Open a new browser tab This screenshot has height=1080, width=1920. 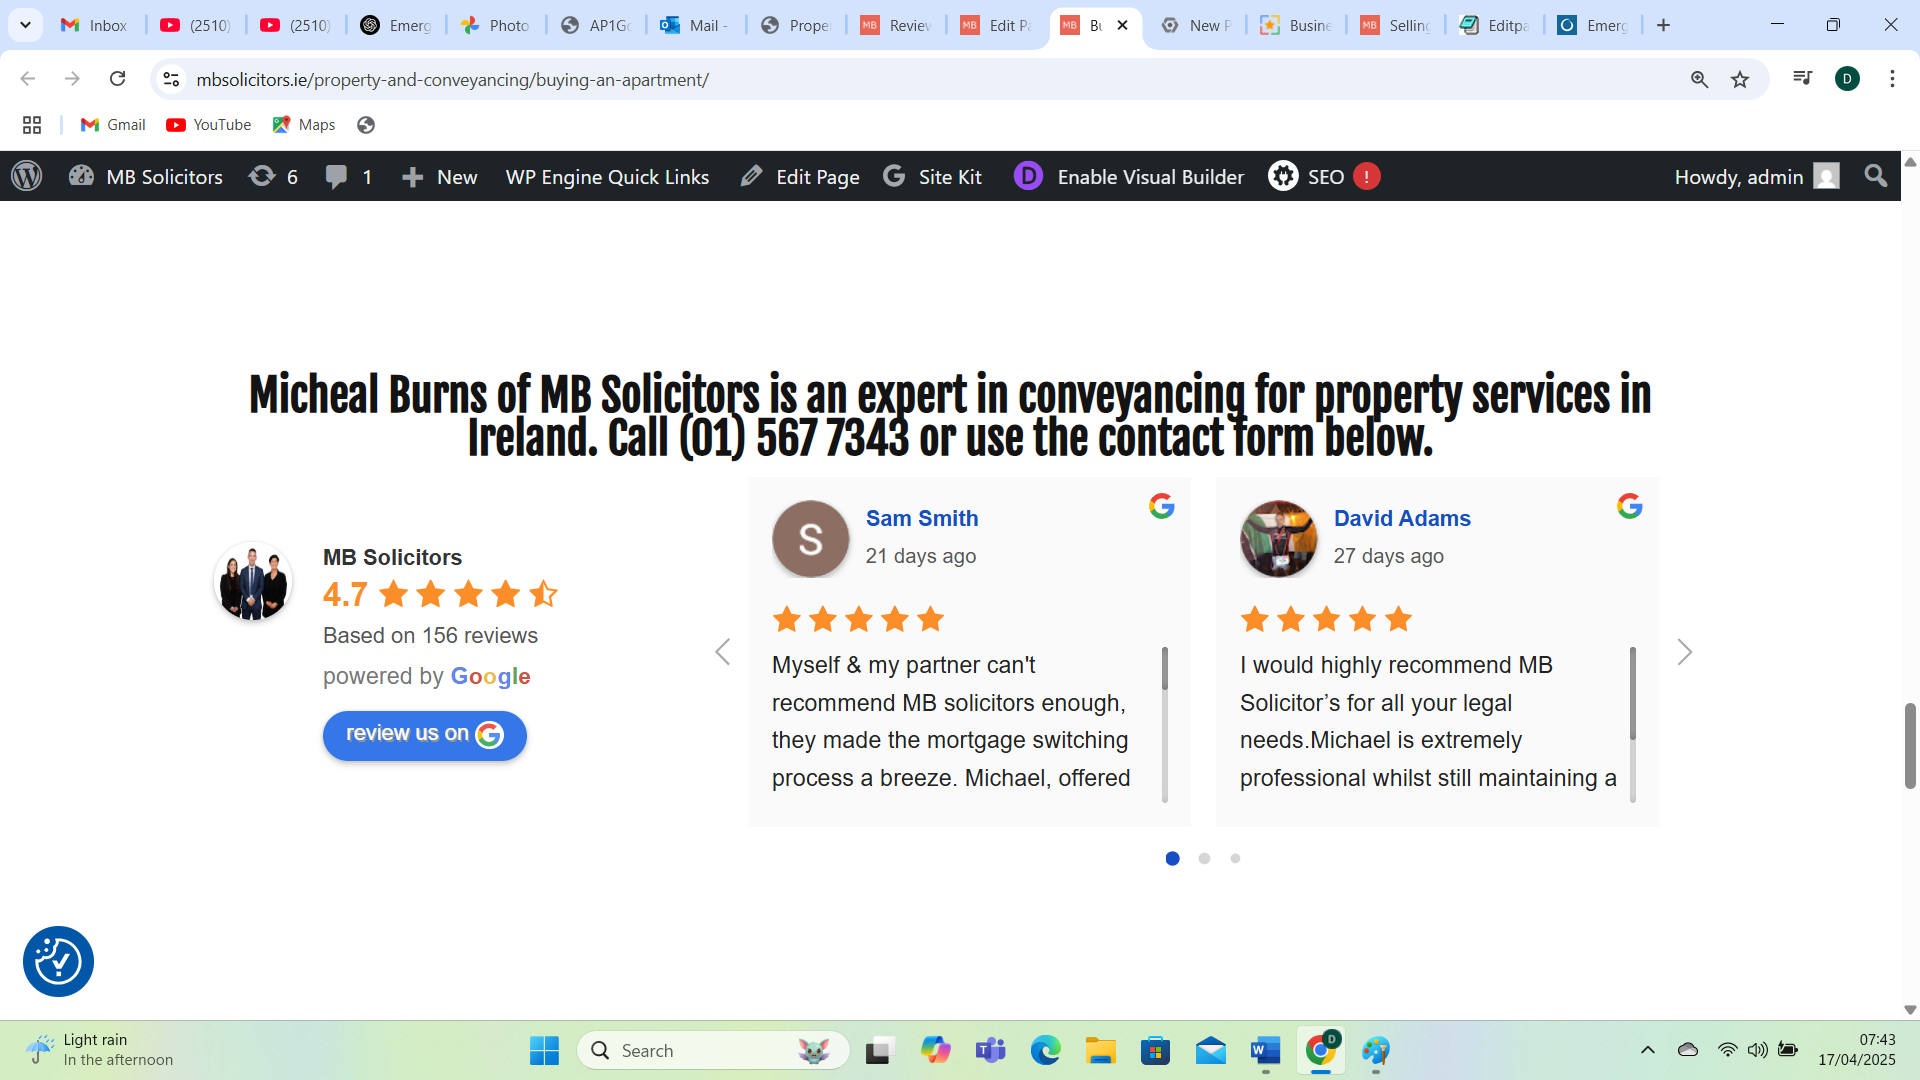coord(1663,25)
